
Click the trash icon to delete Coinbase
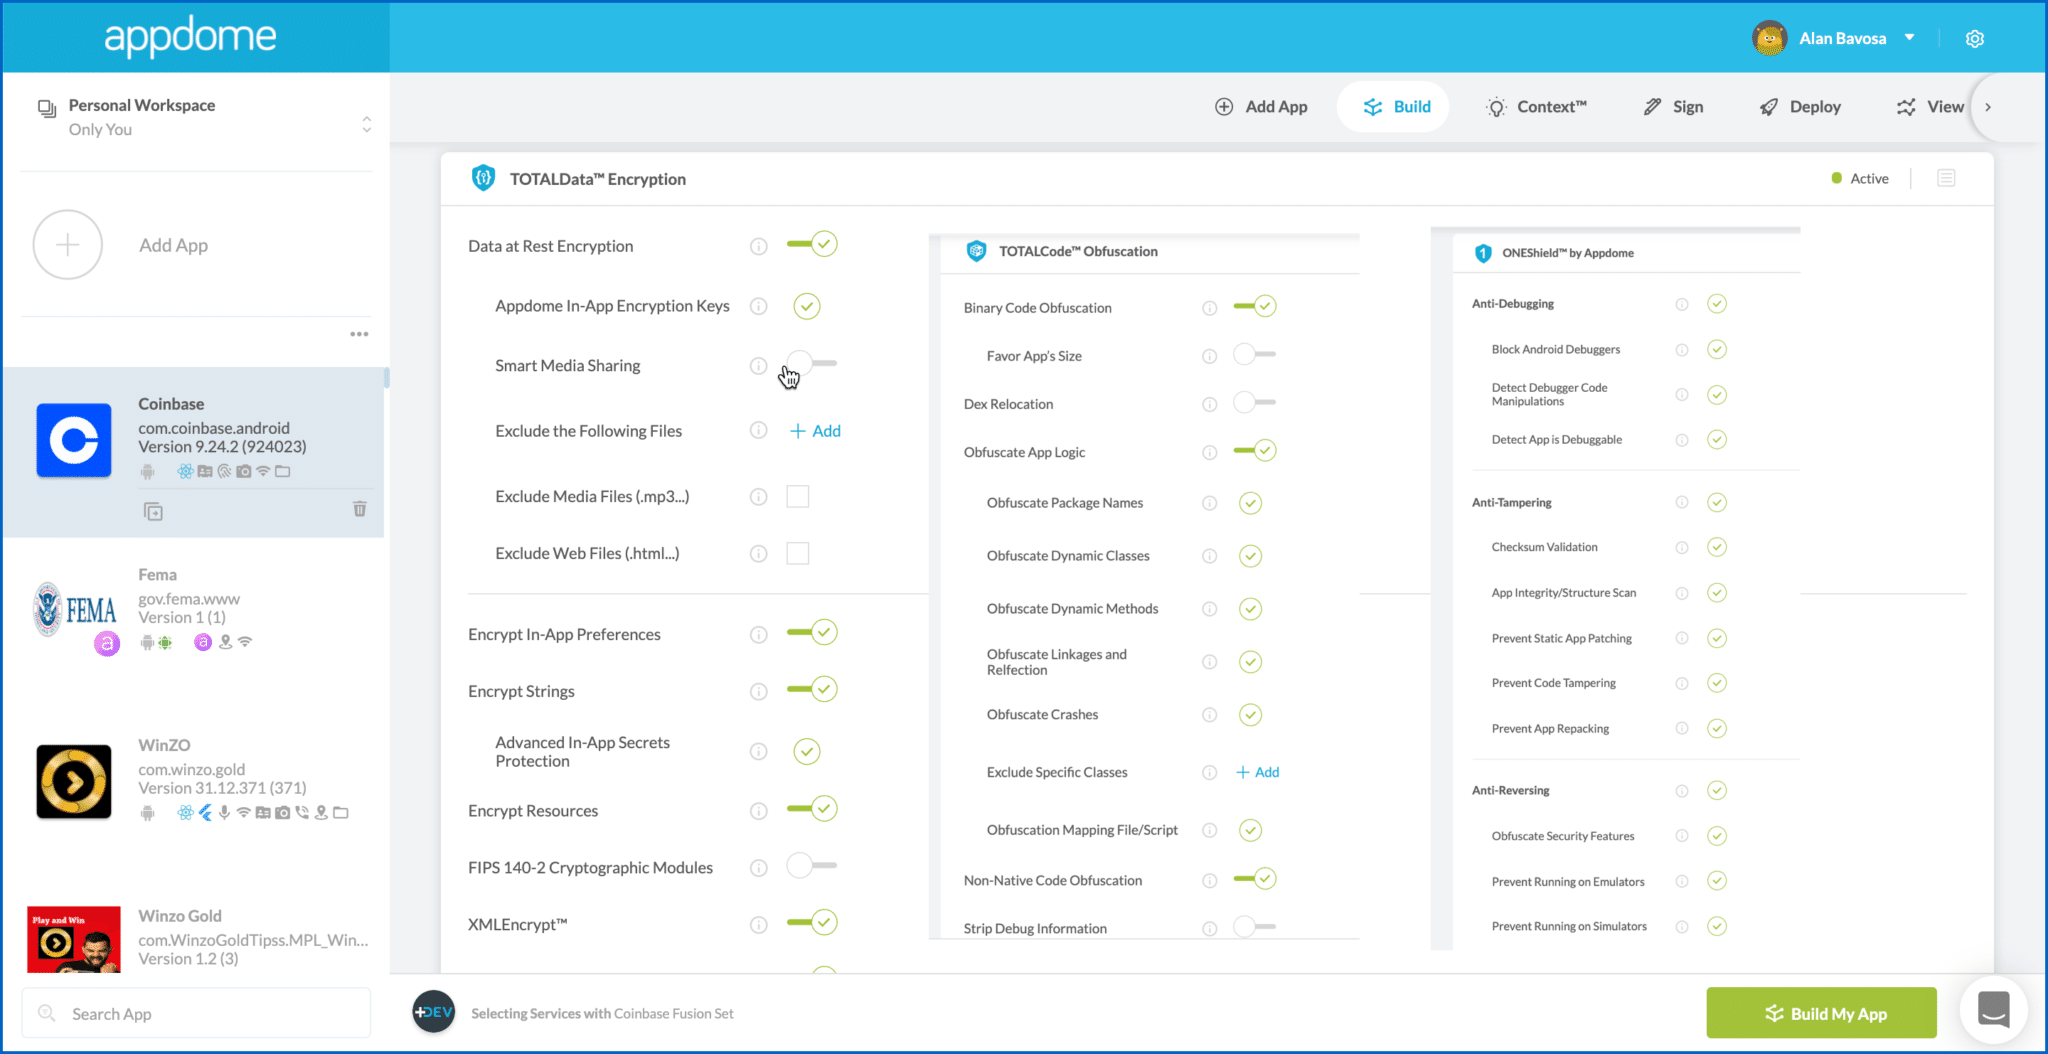[x=359, y=510]
